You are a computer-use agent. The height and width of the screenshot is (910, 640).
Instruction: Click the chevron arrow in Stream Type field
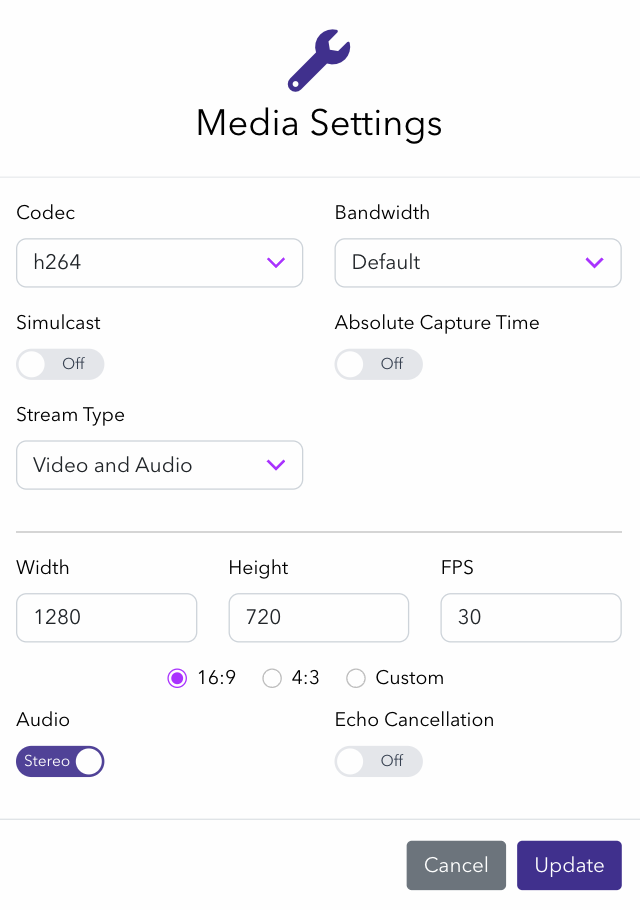coord(276,465)
